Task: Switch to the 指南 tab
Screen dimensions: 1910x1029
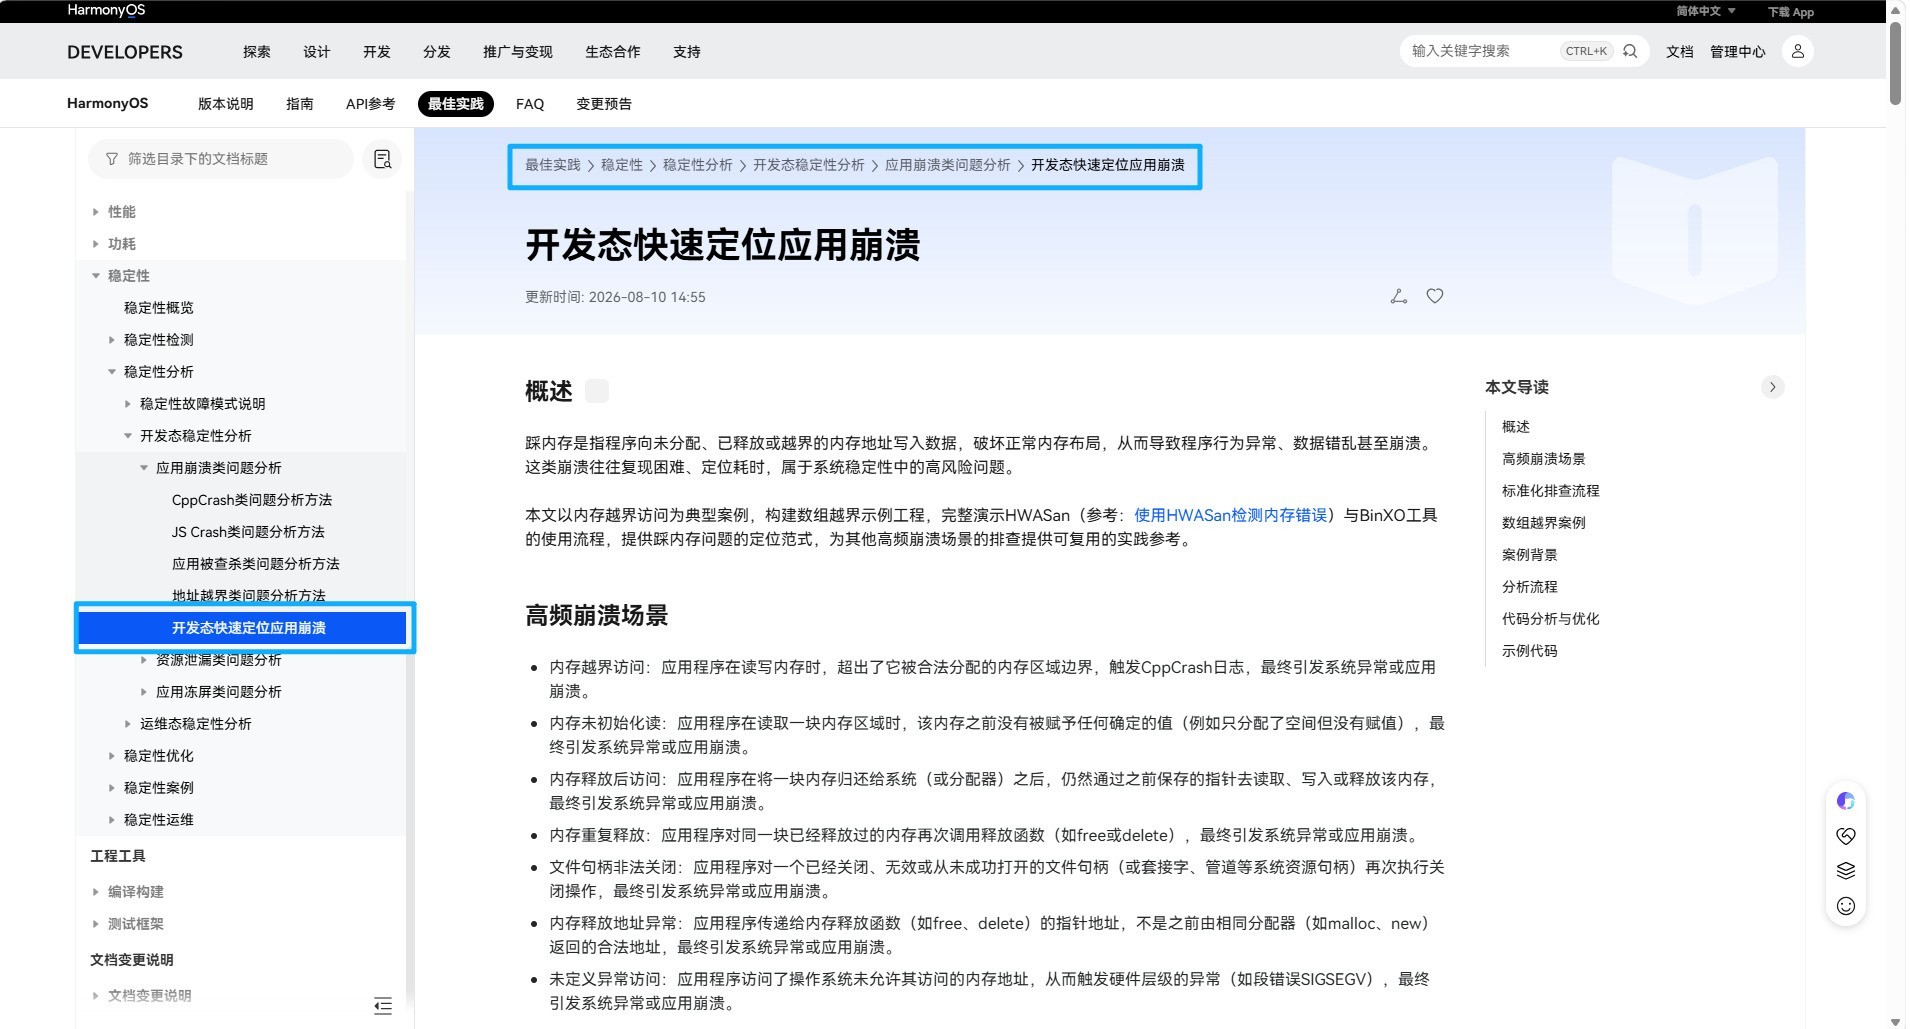Action: tap(300, 104)
